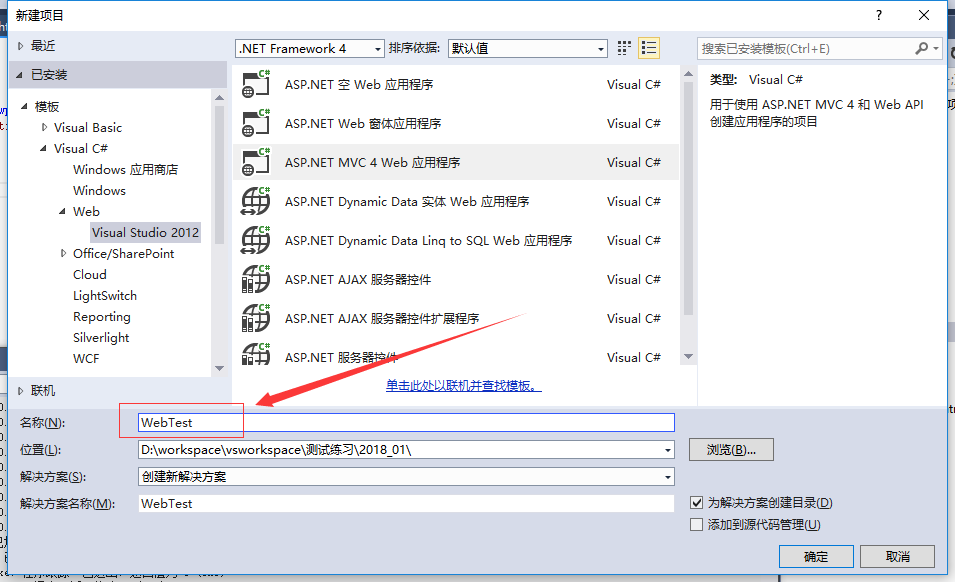Toggle 为解决方案创建目录 checkbox
The width and height of the screenshot is (955, 582).
tap(697, 503)
